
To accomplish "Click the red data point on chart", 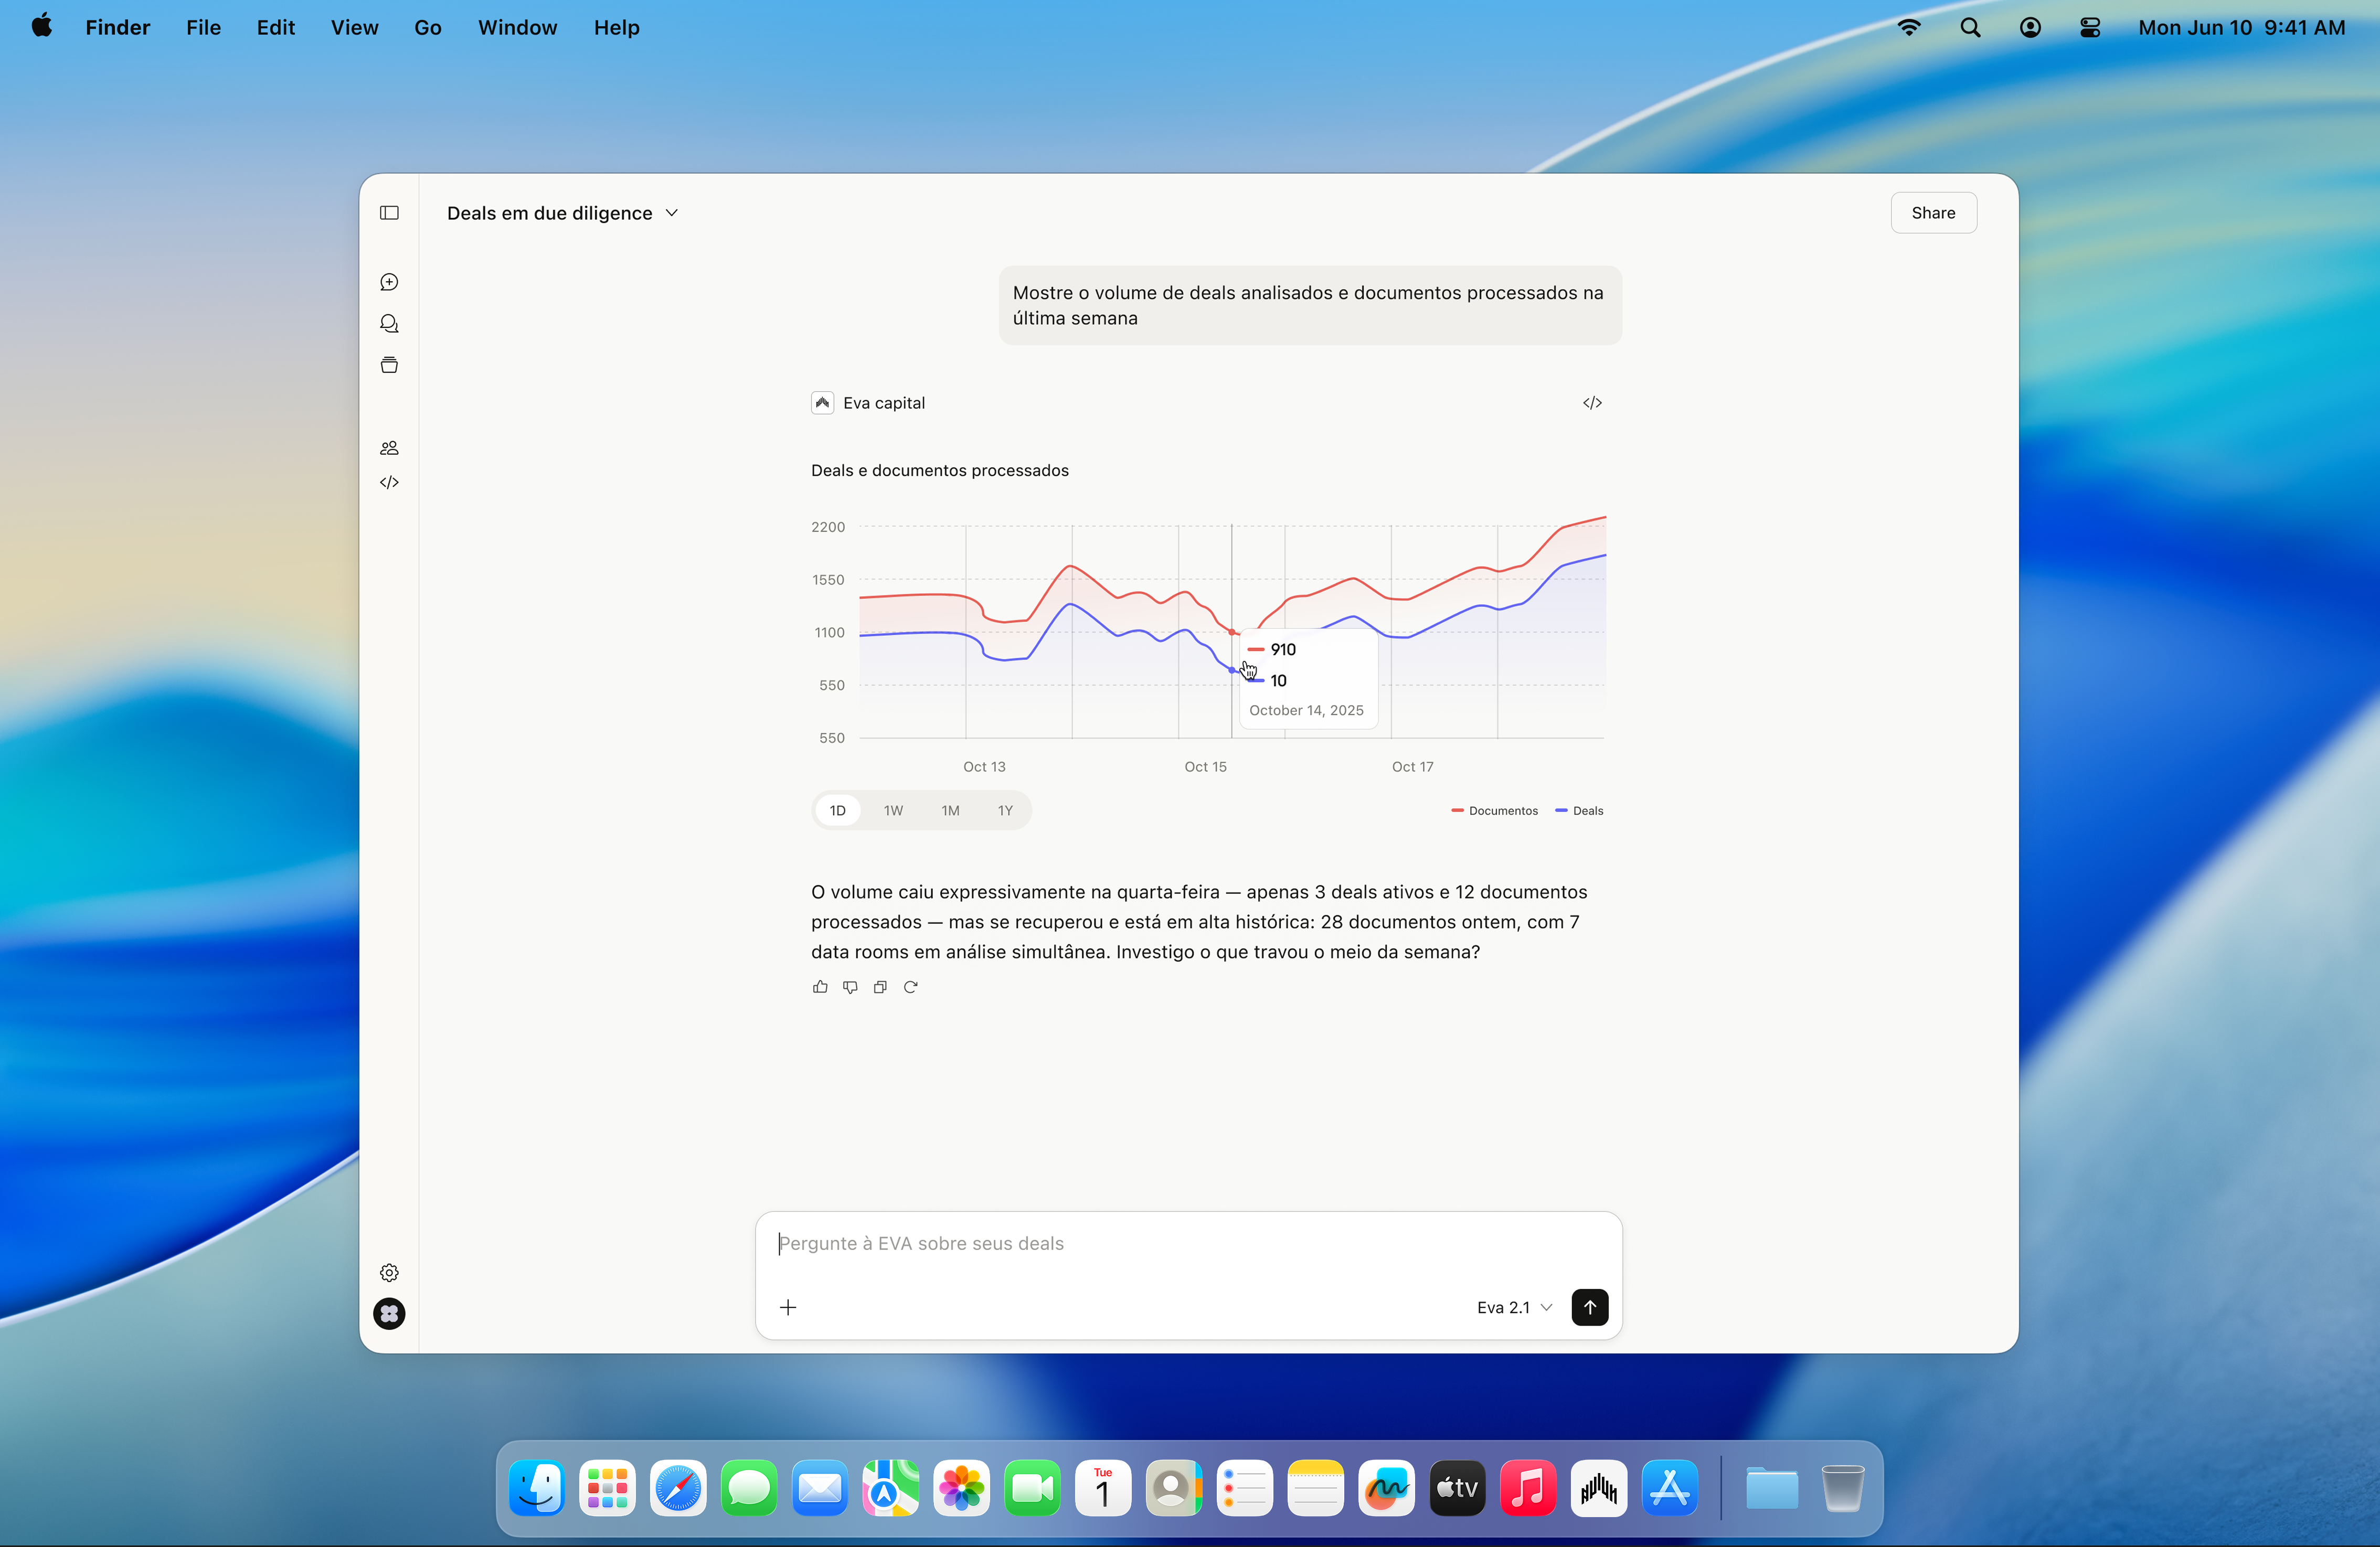I will point(1232,632).
